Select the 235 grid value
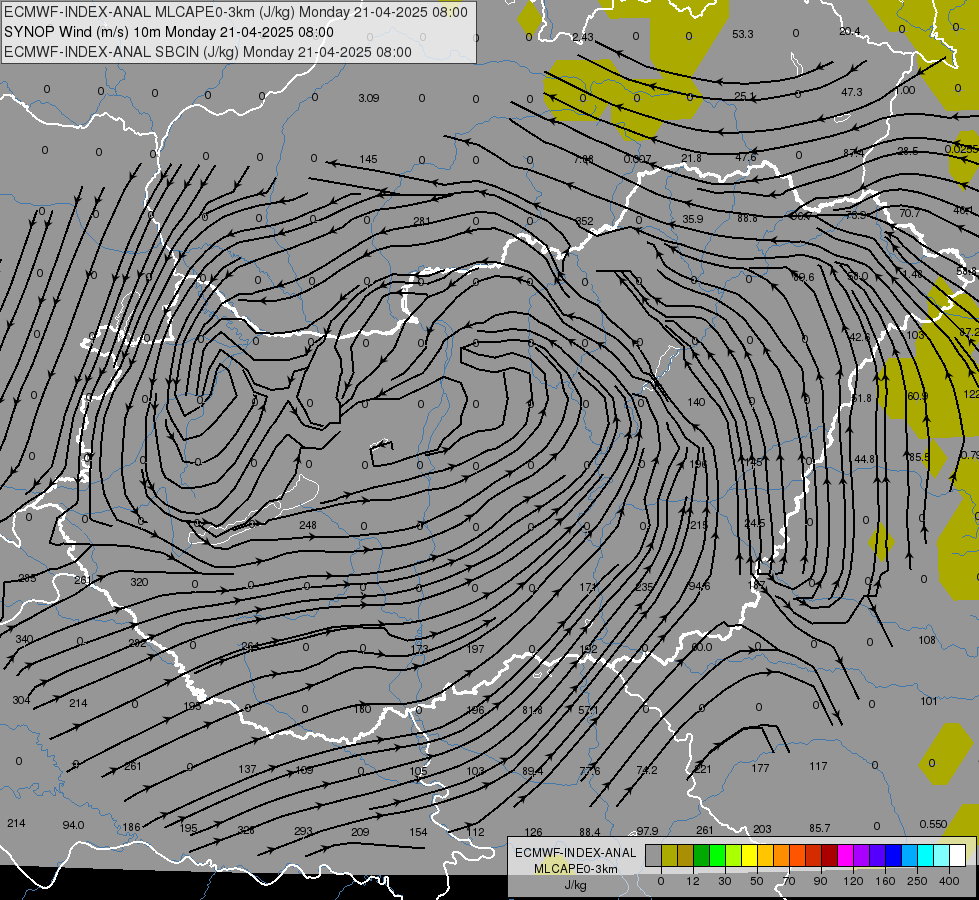The height and width of the screenshot is (900, 979). click(x=644, y=587)
